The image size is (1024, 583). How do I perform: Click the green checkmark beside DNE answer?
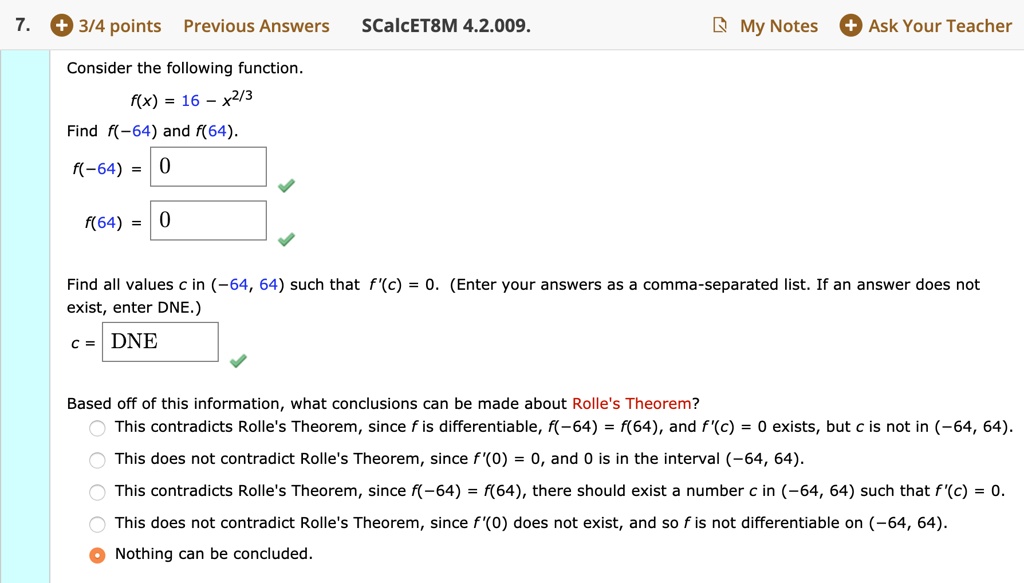(x=238, y=361)
